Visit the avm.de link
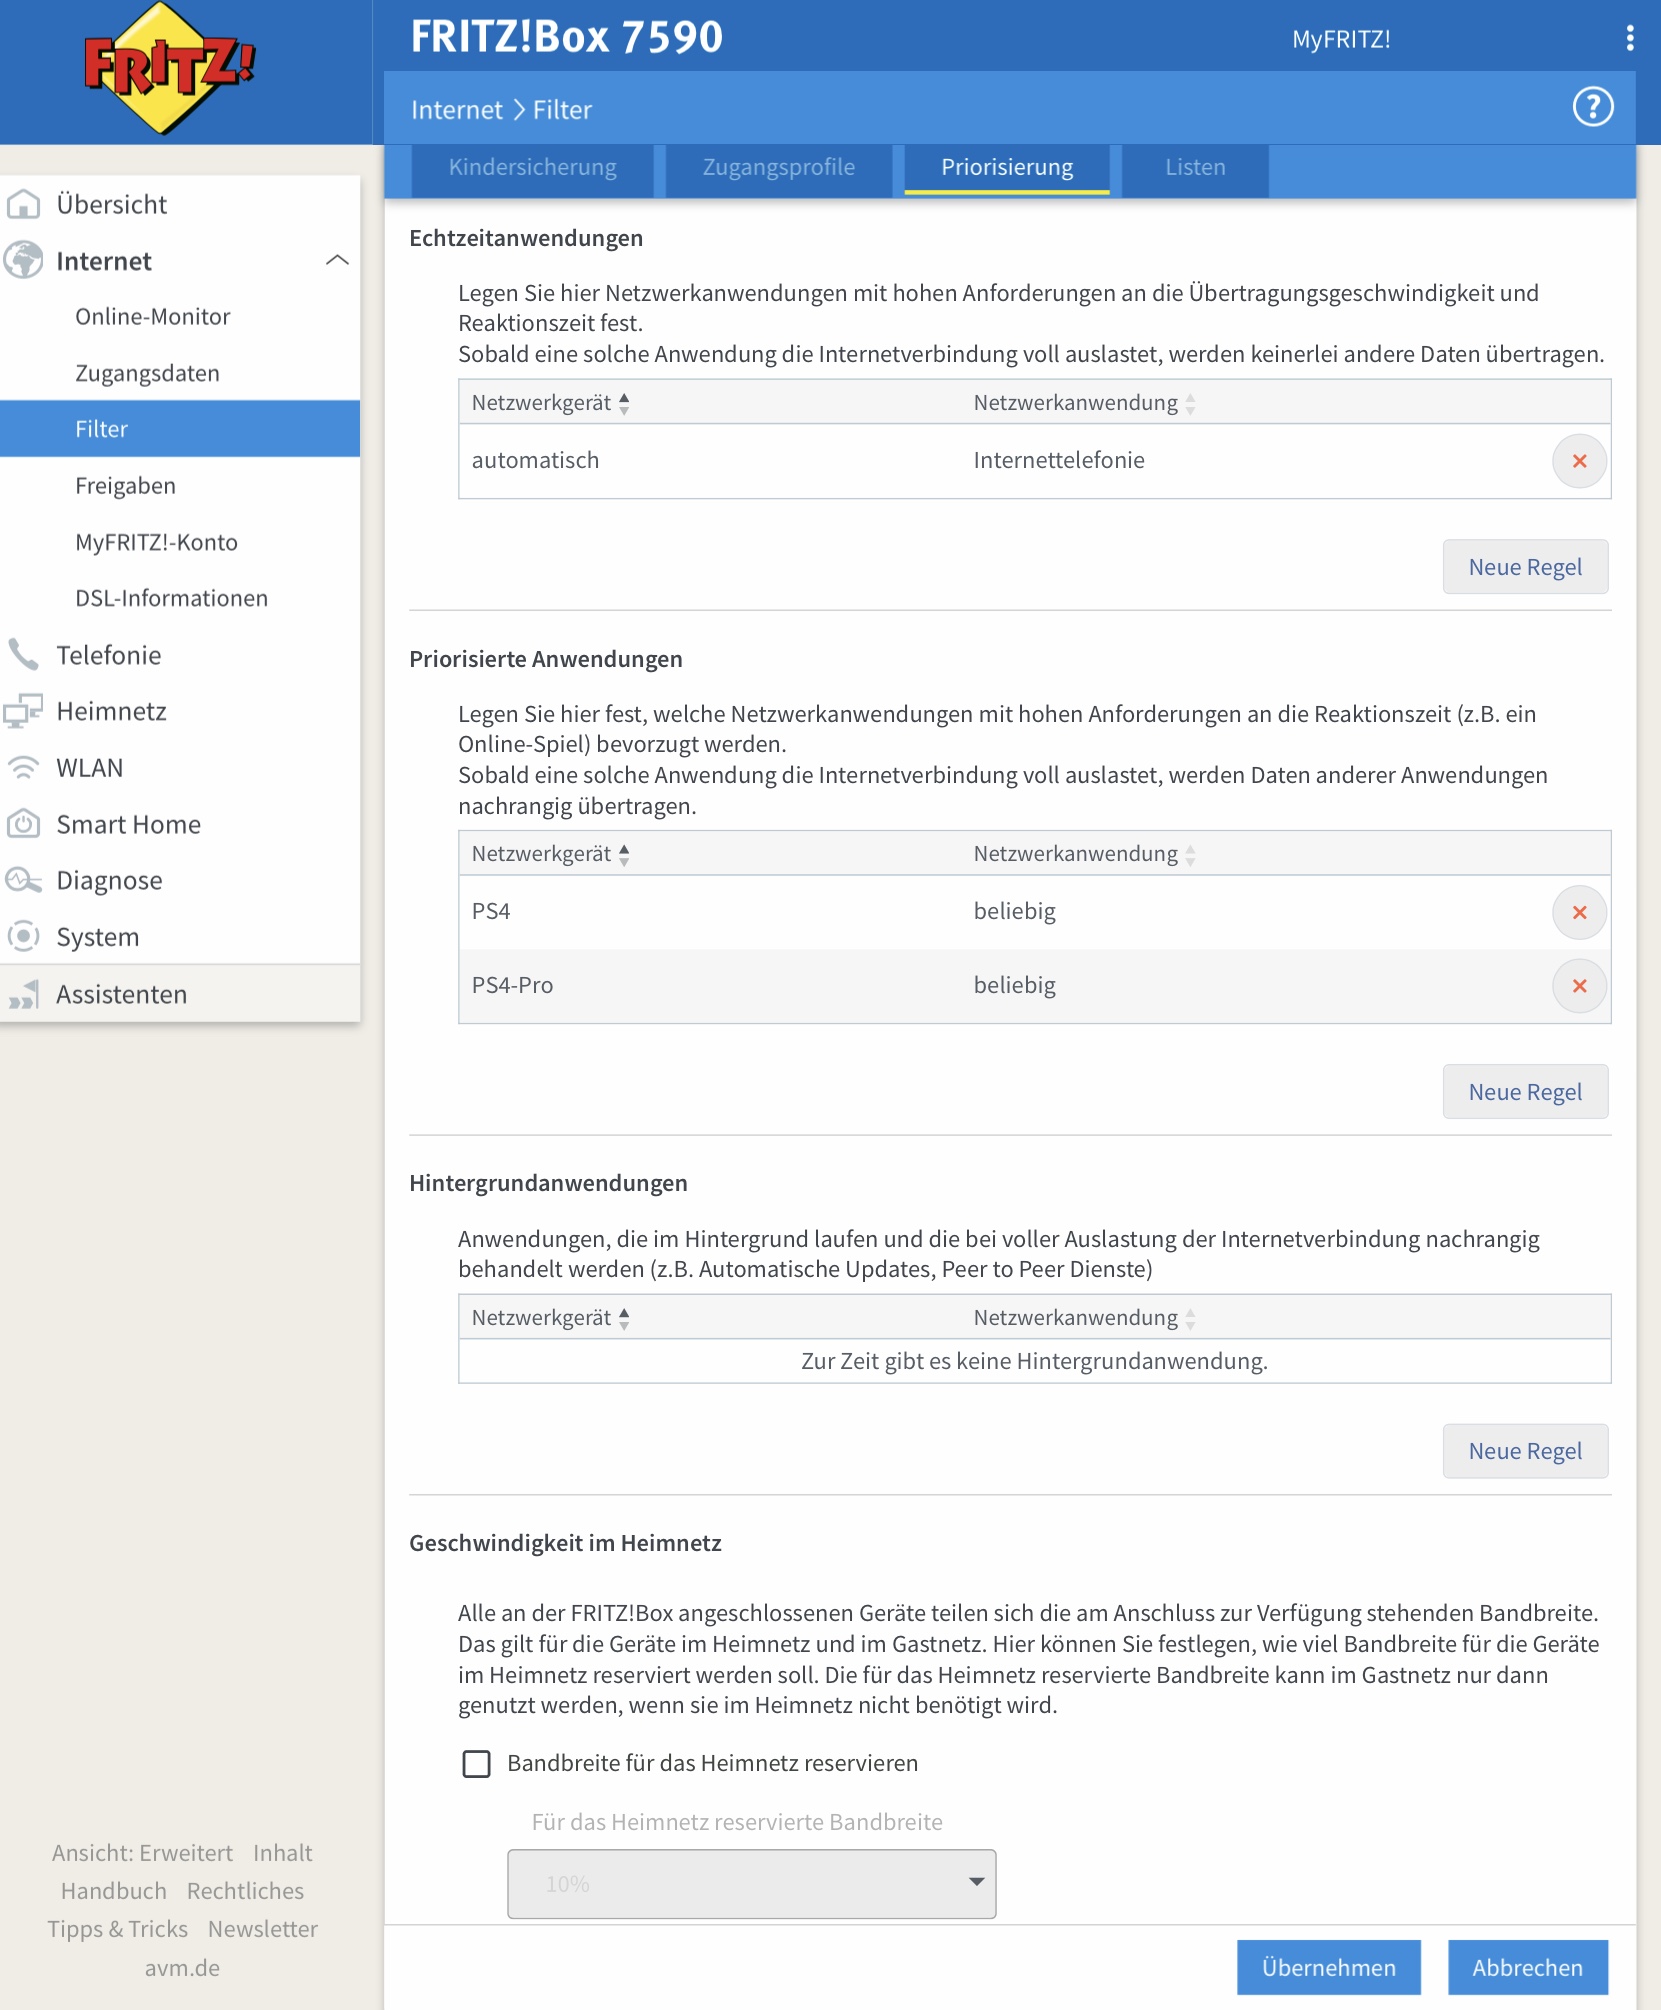 coord(182,1968)
